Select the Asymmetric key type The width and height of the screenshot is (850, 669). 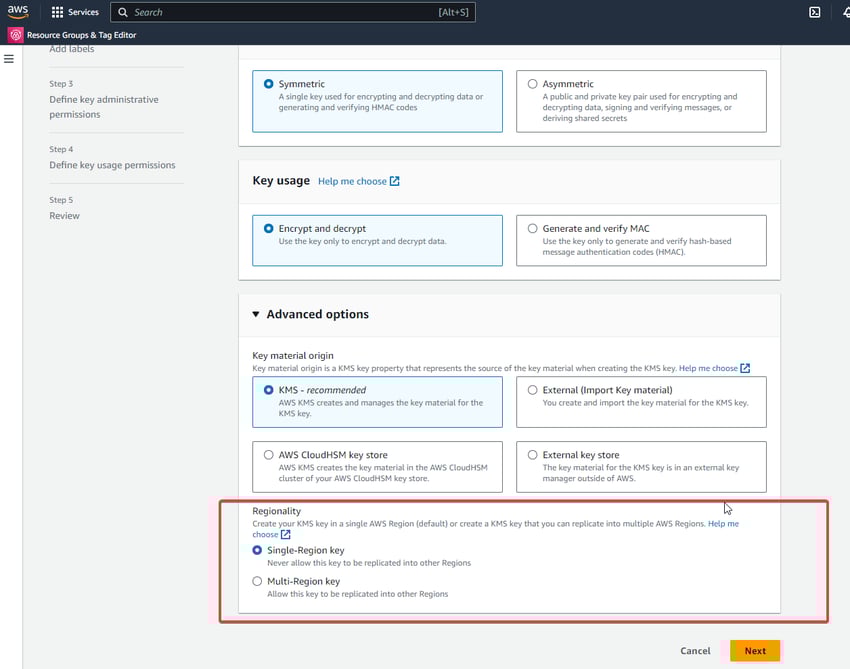tap(531, 84)
